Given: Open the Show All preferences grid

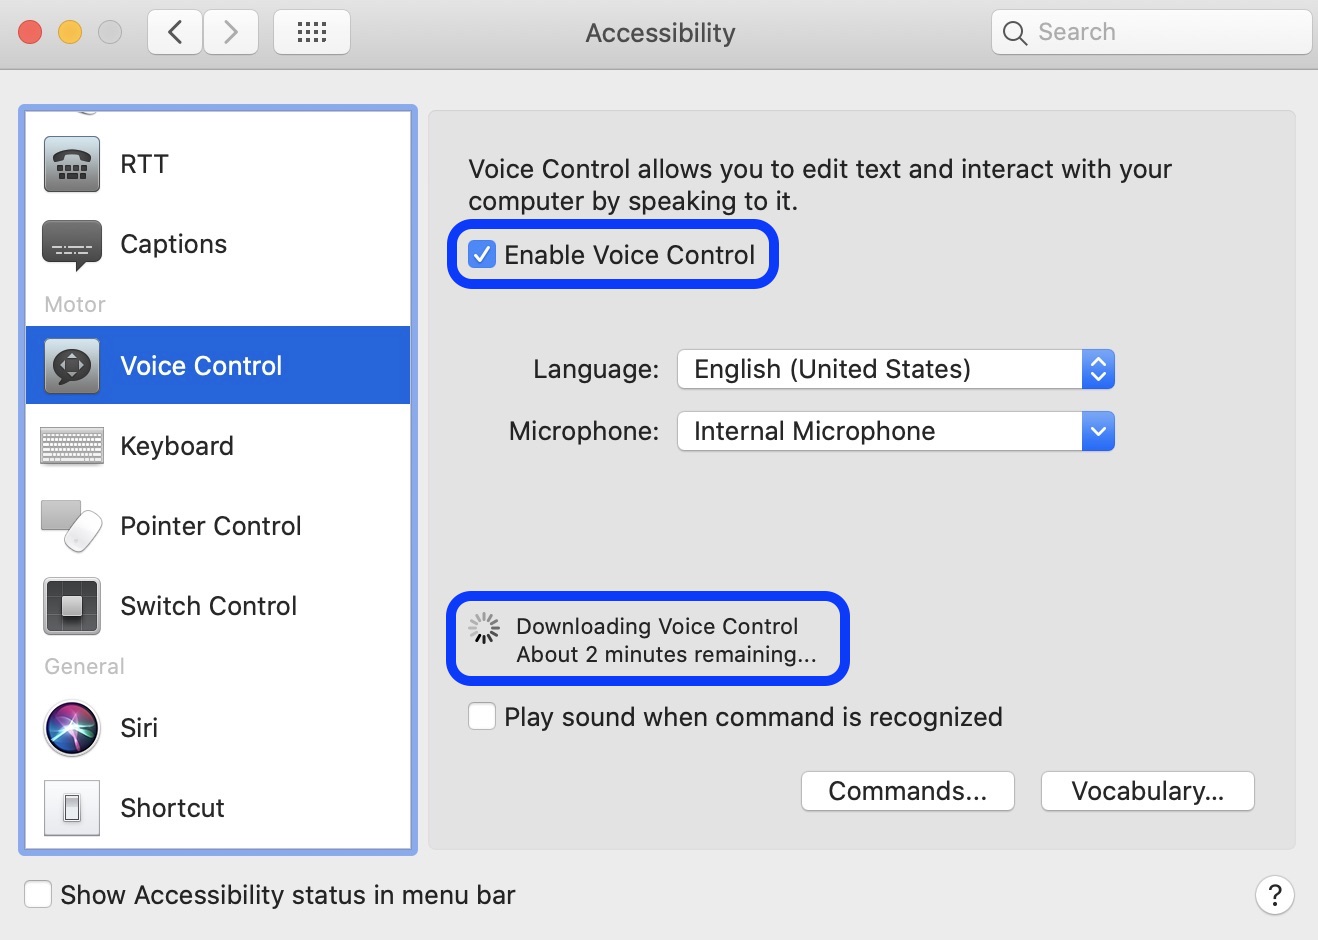Looking at the screenshot, I should tap(311, 31).
